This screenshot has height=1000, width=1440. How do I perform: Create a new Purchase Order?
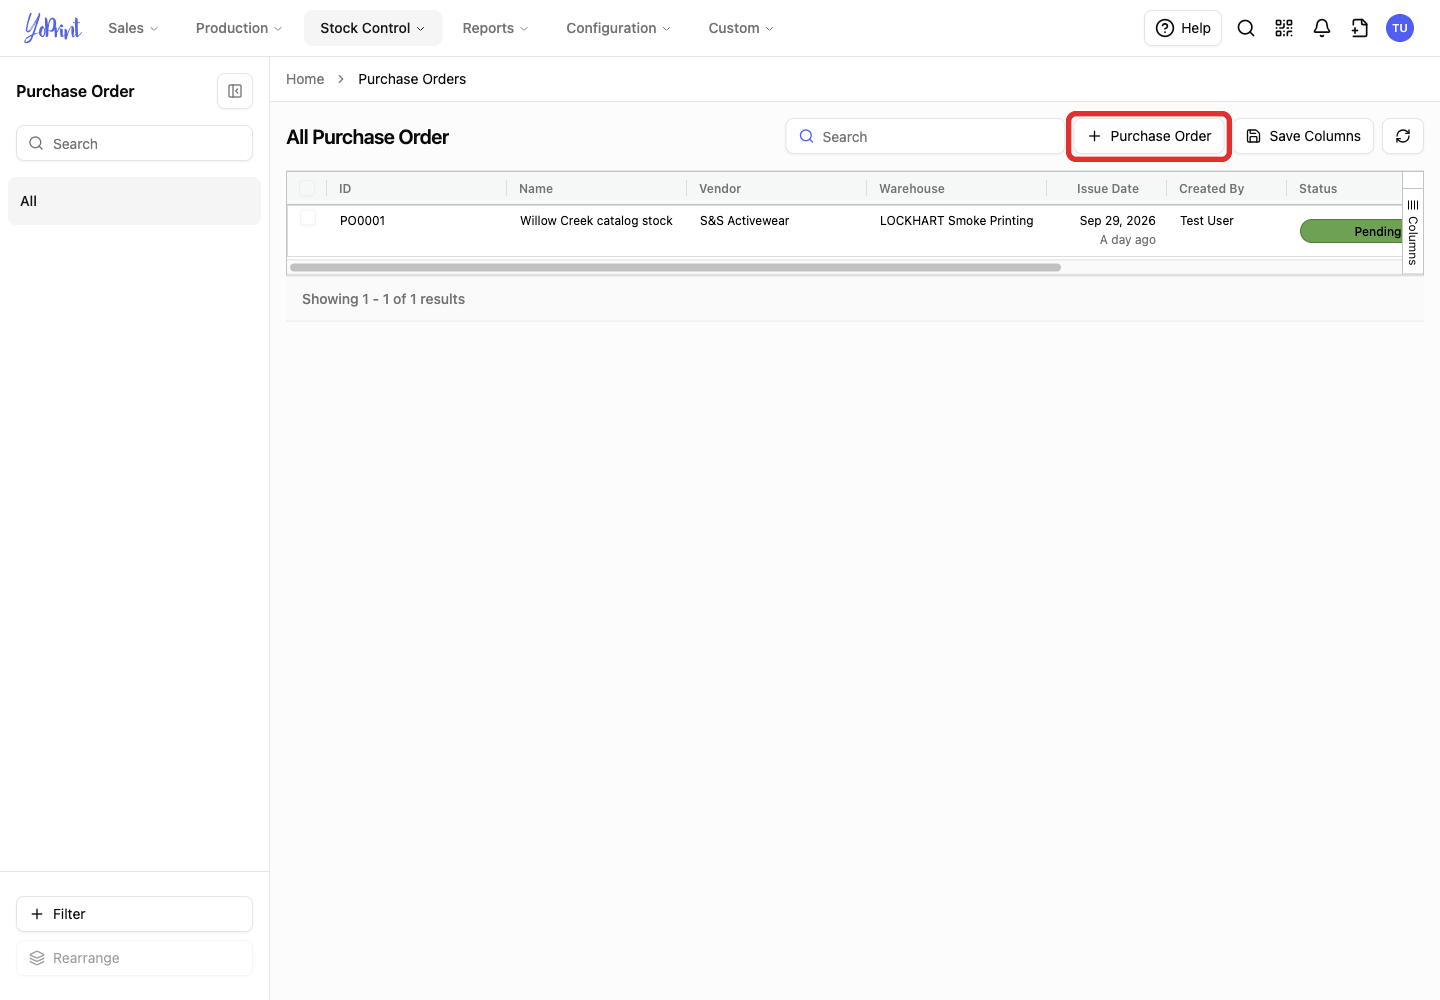tap(1149, 136)
